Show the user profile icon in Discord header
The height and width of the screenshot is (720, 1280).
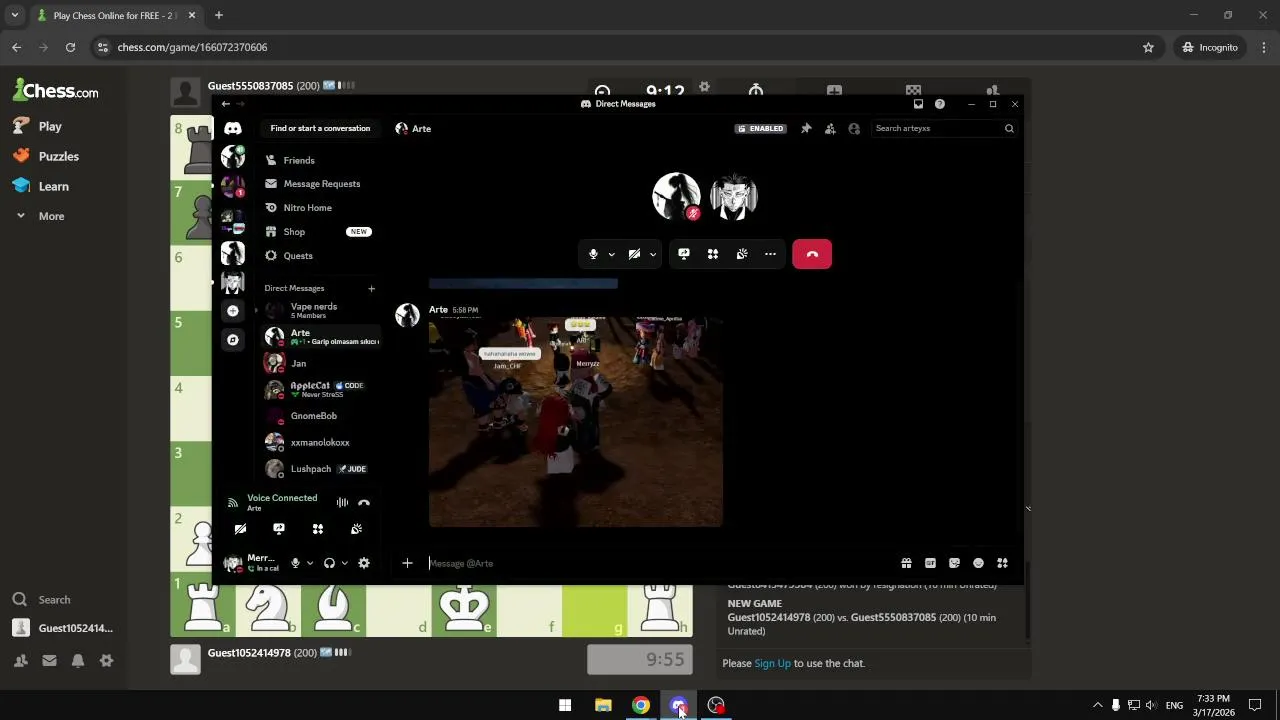(854, 128)
